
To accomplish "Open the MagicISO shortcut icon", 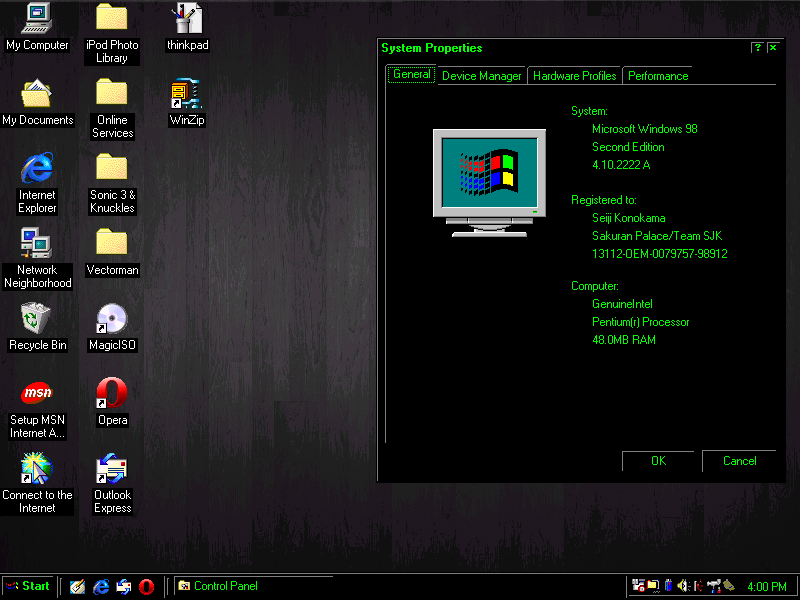I will tap(112, 319).
